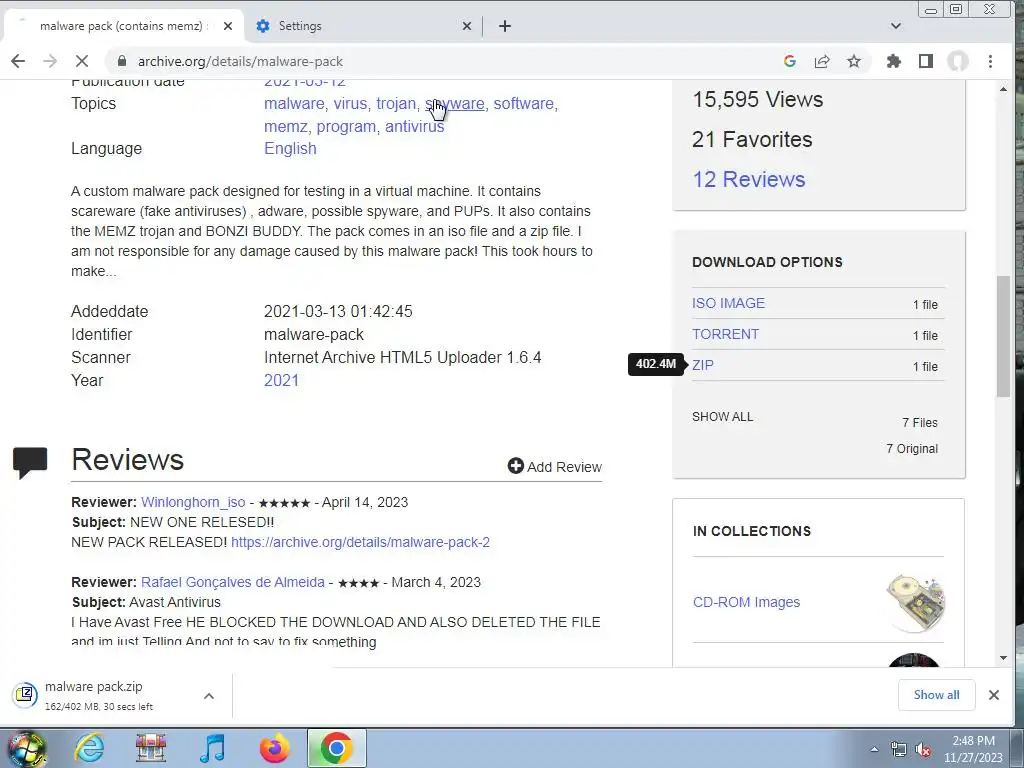Go back to the previous page
Viewport: 1024px width, 768px height.
tap(18, 61)
